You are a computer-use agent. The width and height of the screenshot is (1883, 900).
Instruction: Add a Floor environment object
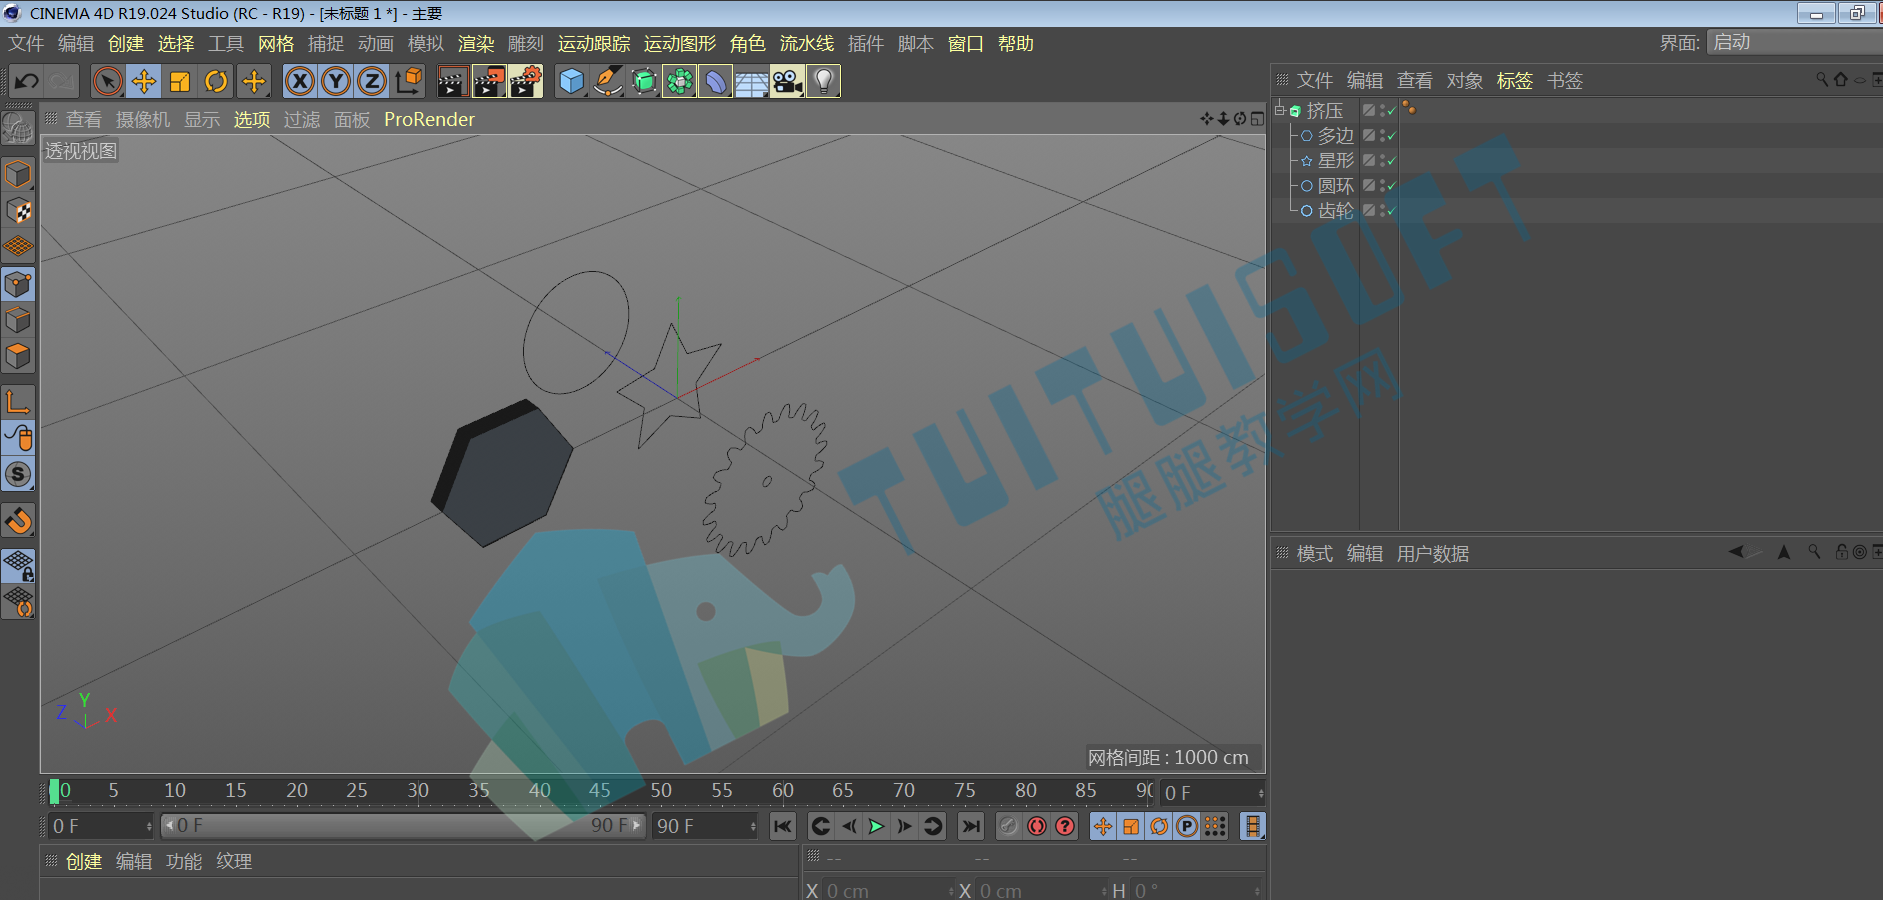point(752,81)
